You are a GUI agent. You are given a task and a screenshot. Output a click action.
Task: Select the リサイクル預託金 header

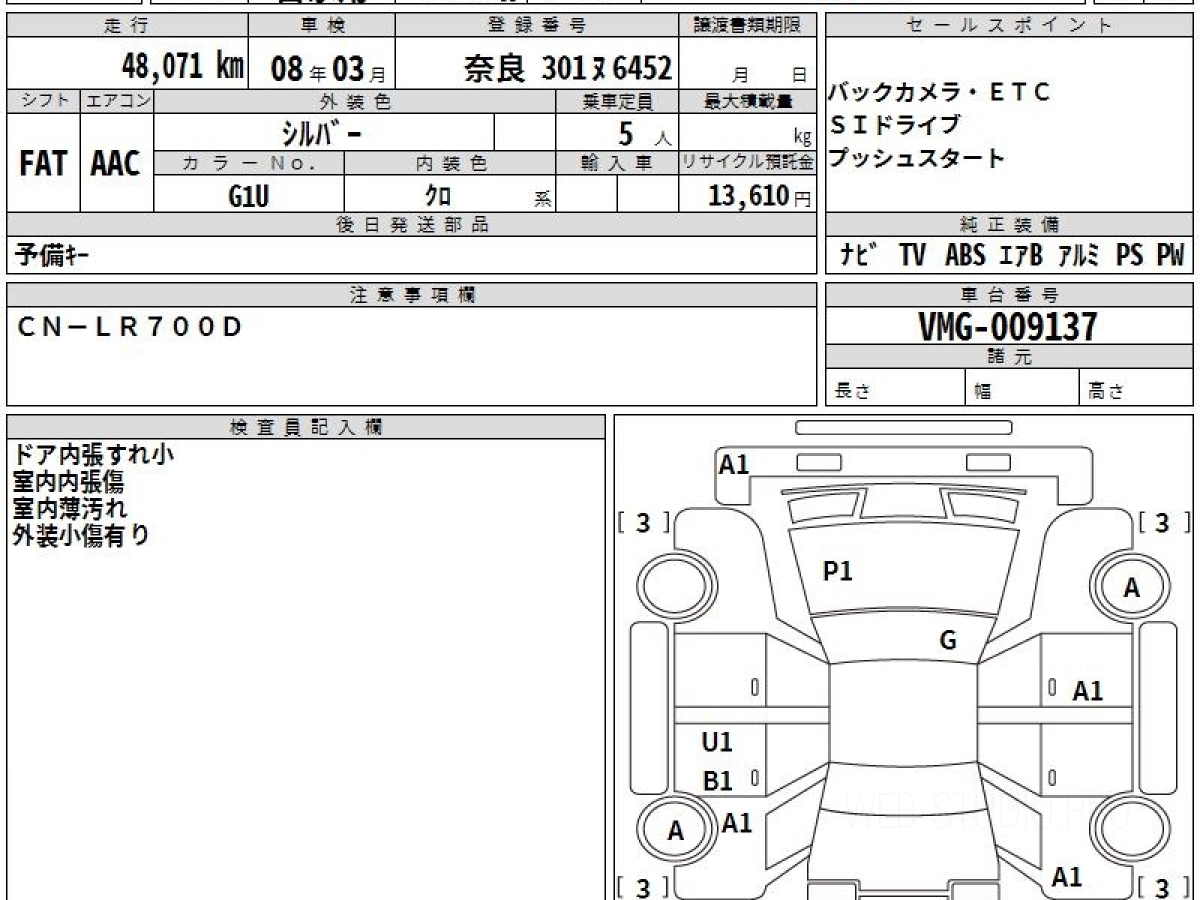748,163
